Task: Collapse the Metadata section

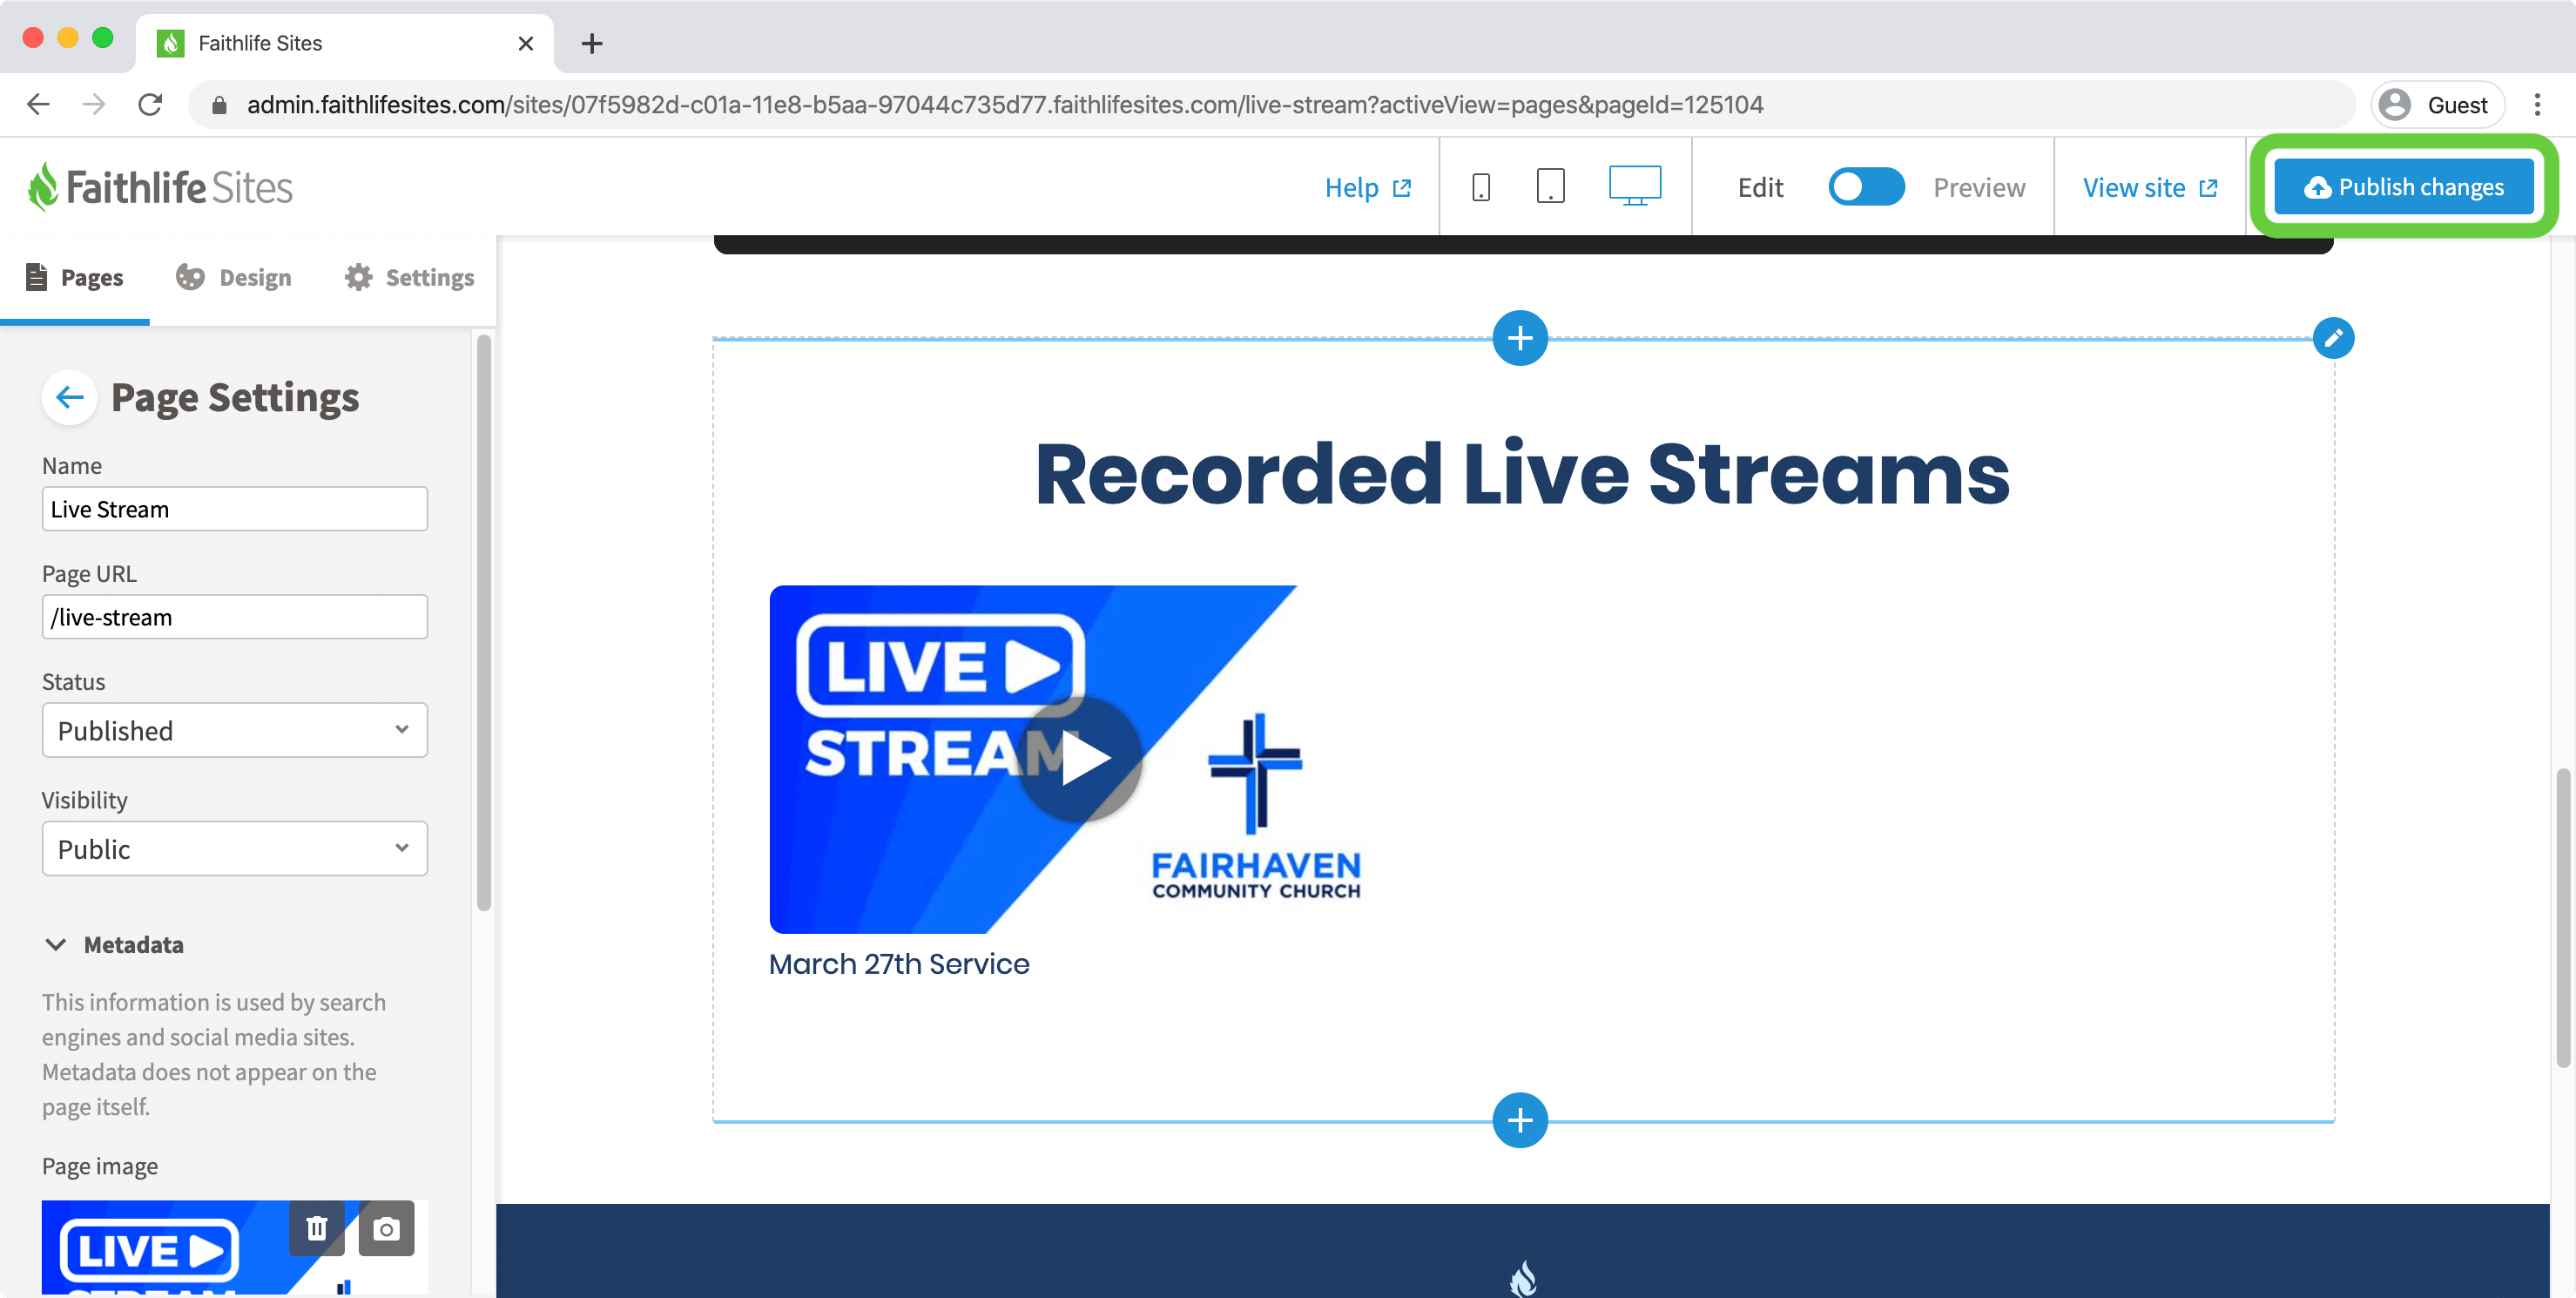Action: coord(114,944)
